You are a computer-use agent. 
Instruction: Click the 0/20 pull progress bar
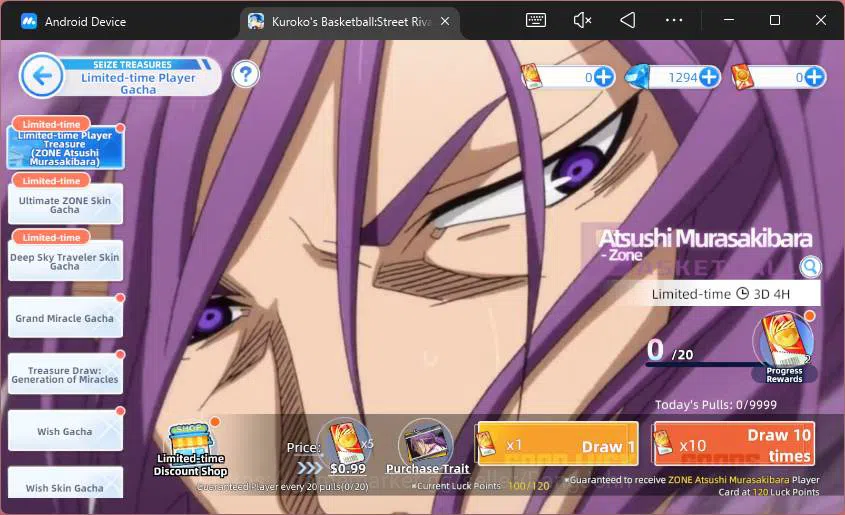701,365
